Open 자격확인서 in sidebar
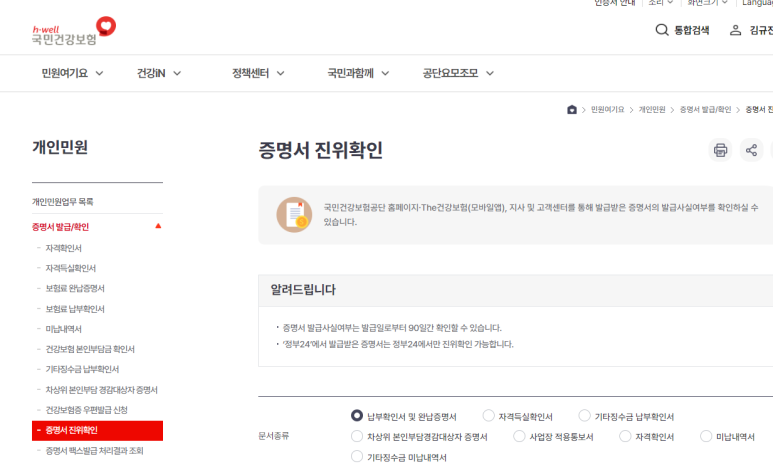773x464 pixels. tap(64, 248)
